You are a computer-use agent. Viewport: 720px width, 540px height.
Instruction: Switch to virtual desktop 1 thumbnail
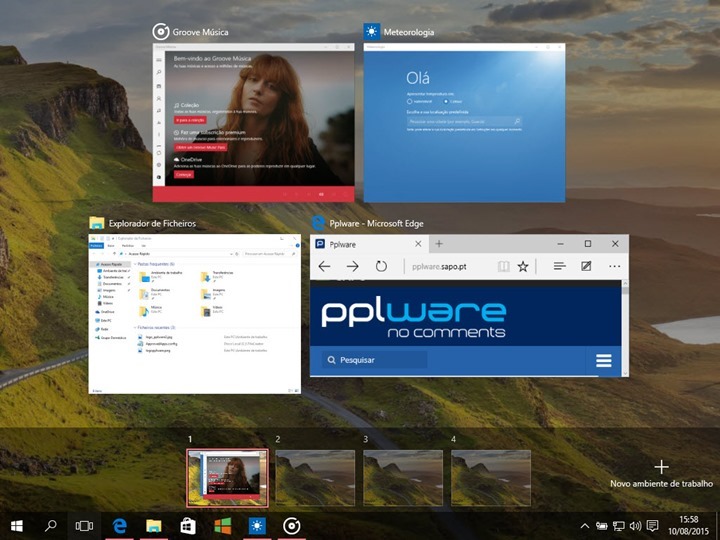[x=227, y=478]
